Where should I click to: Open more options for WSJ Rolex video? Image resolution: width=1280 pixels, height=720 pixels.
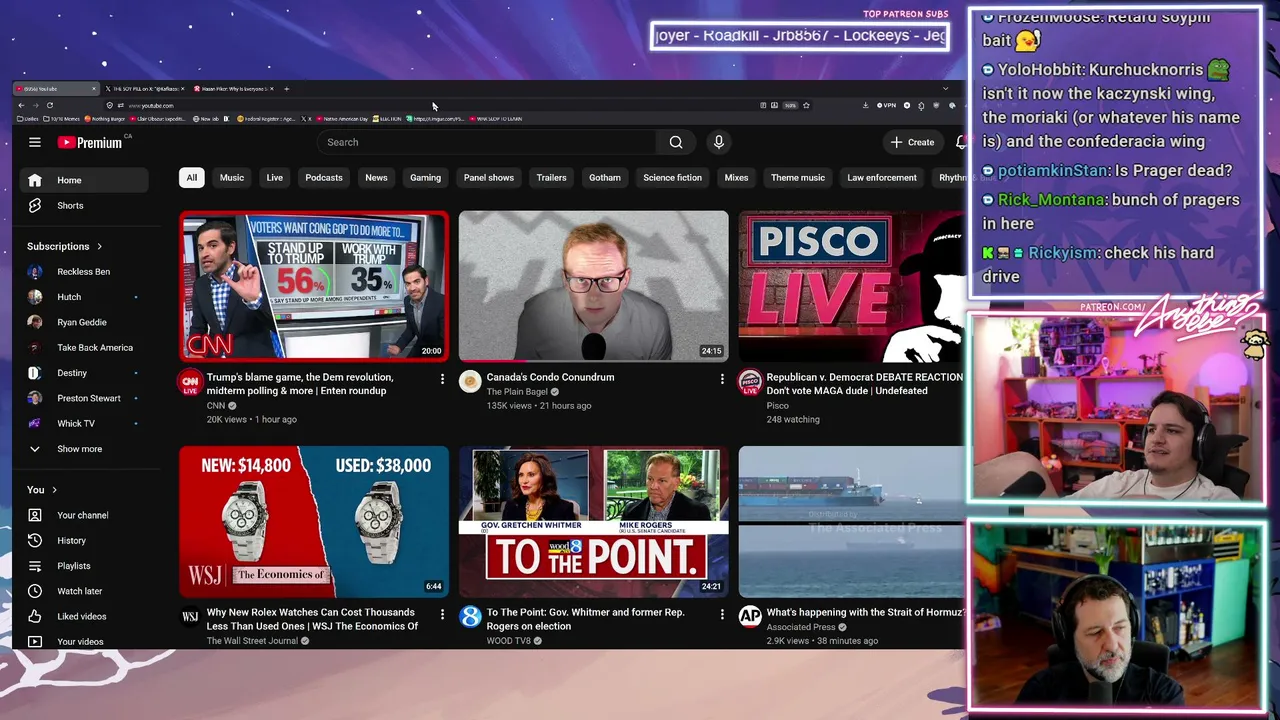[442, 614]
